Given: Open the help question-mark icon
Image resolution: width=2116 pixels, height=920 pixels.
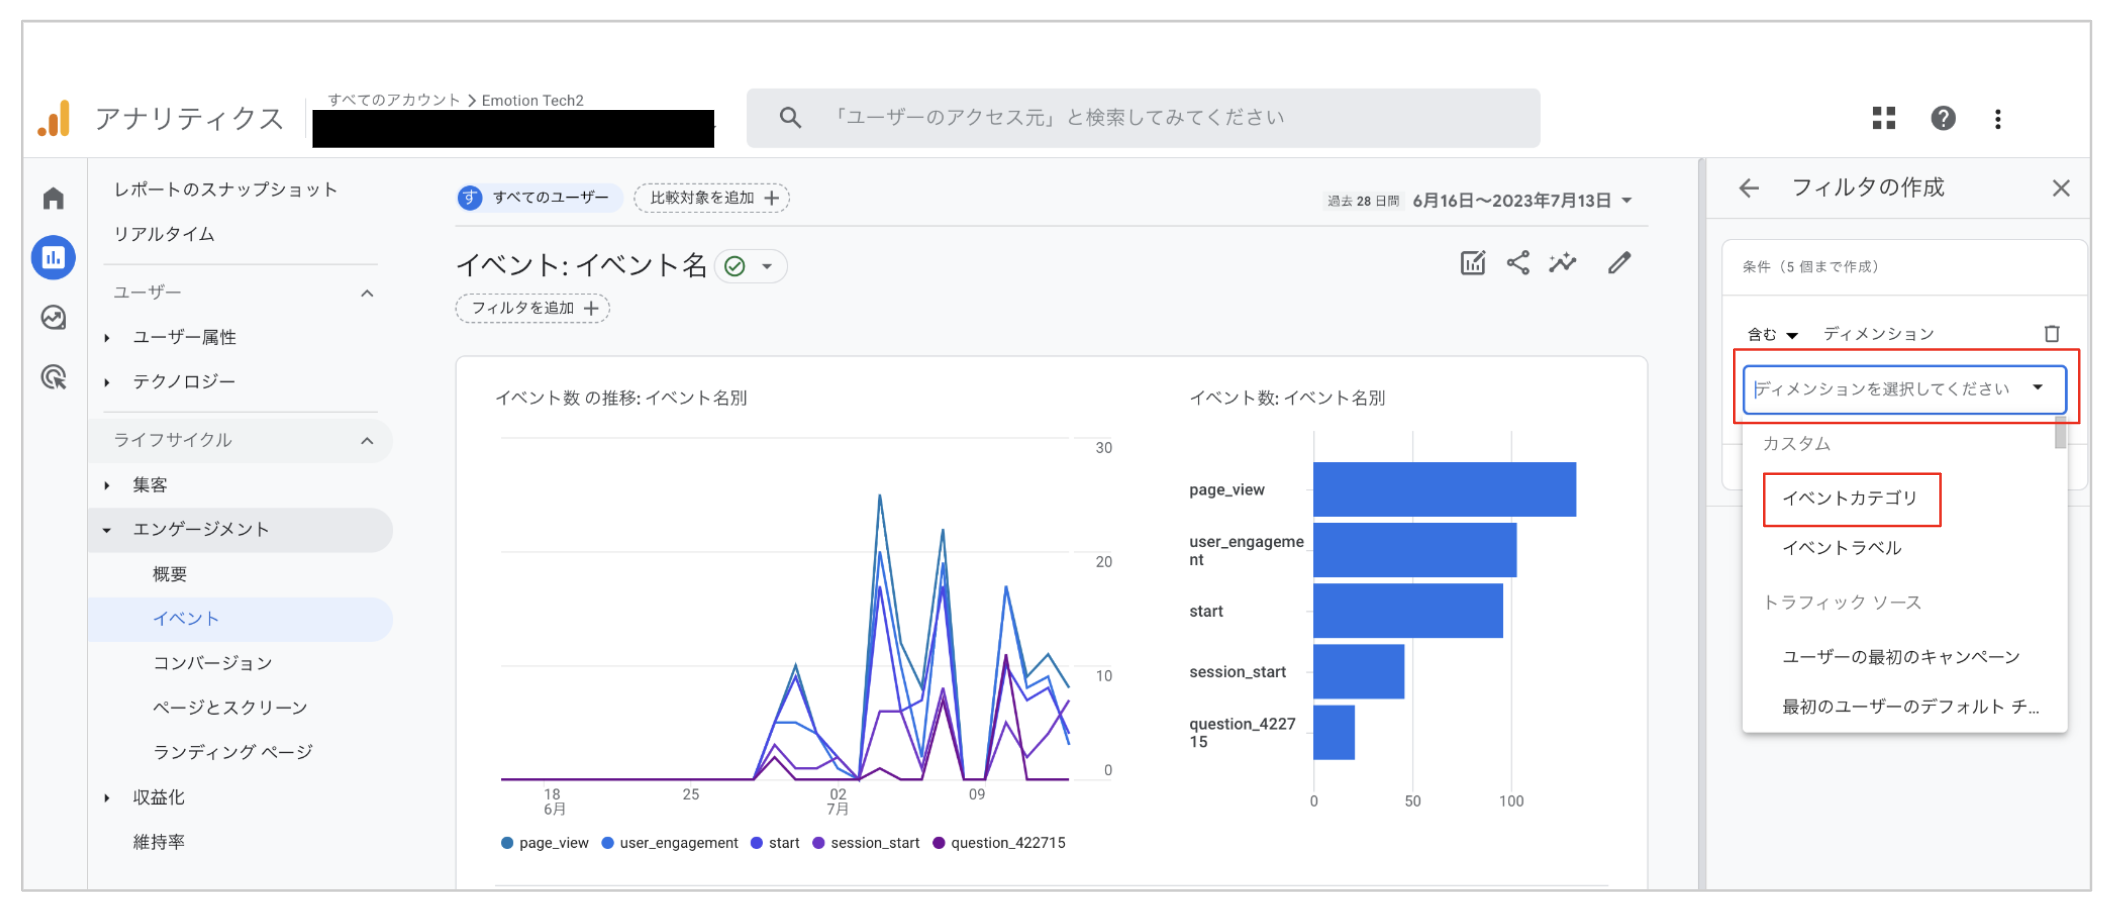Looking at the screenshot, I should pos(1943,118).
